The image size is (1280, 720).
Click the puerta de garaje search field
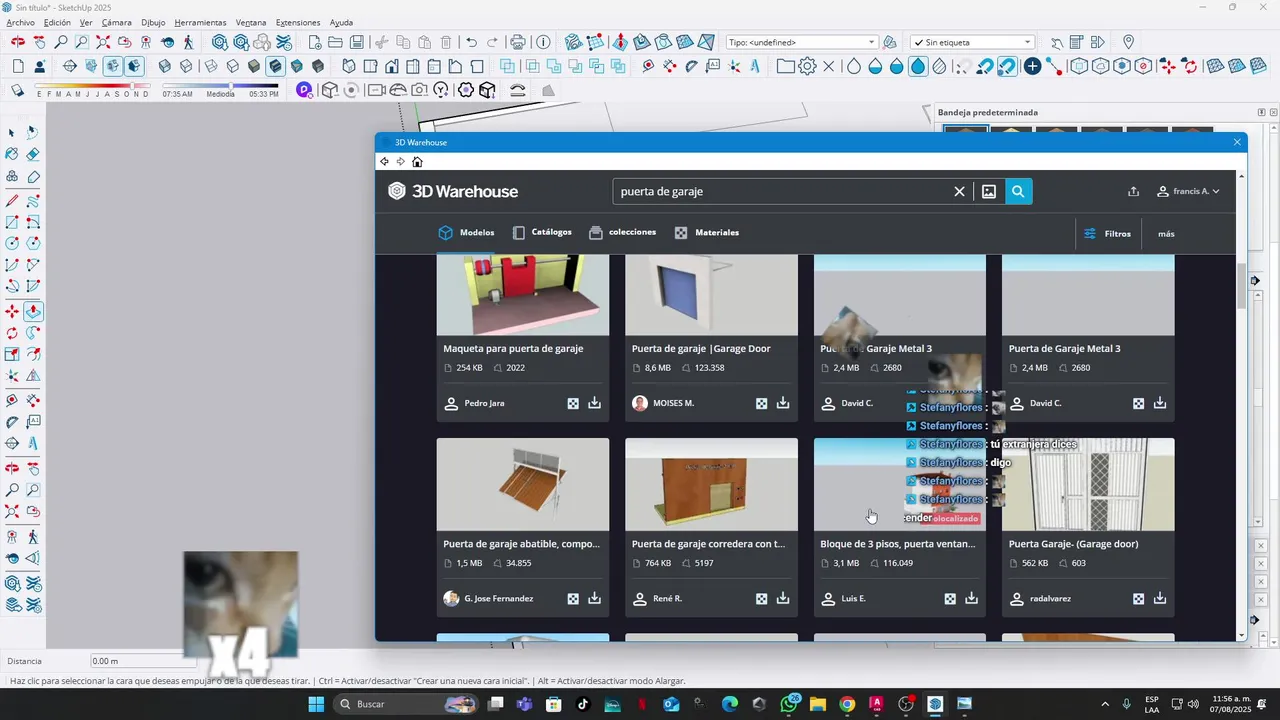pyautogui.click(x=783, y=191)
